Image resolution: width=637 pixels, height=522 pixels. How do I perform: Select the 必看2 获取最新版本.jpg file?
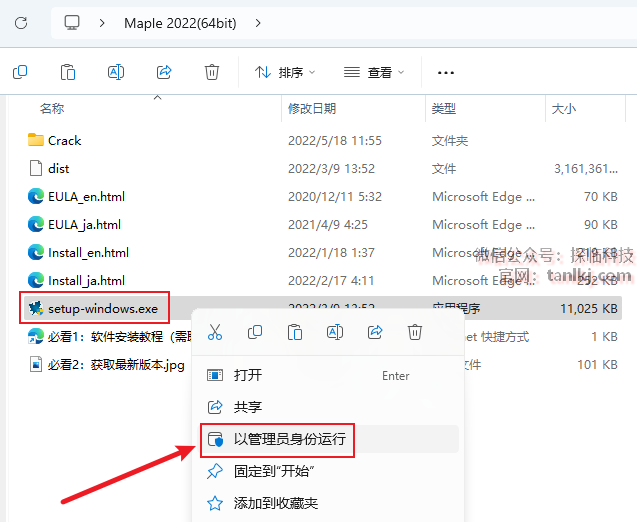click(x=106, y=365)
